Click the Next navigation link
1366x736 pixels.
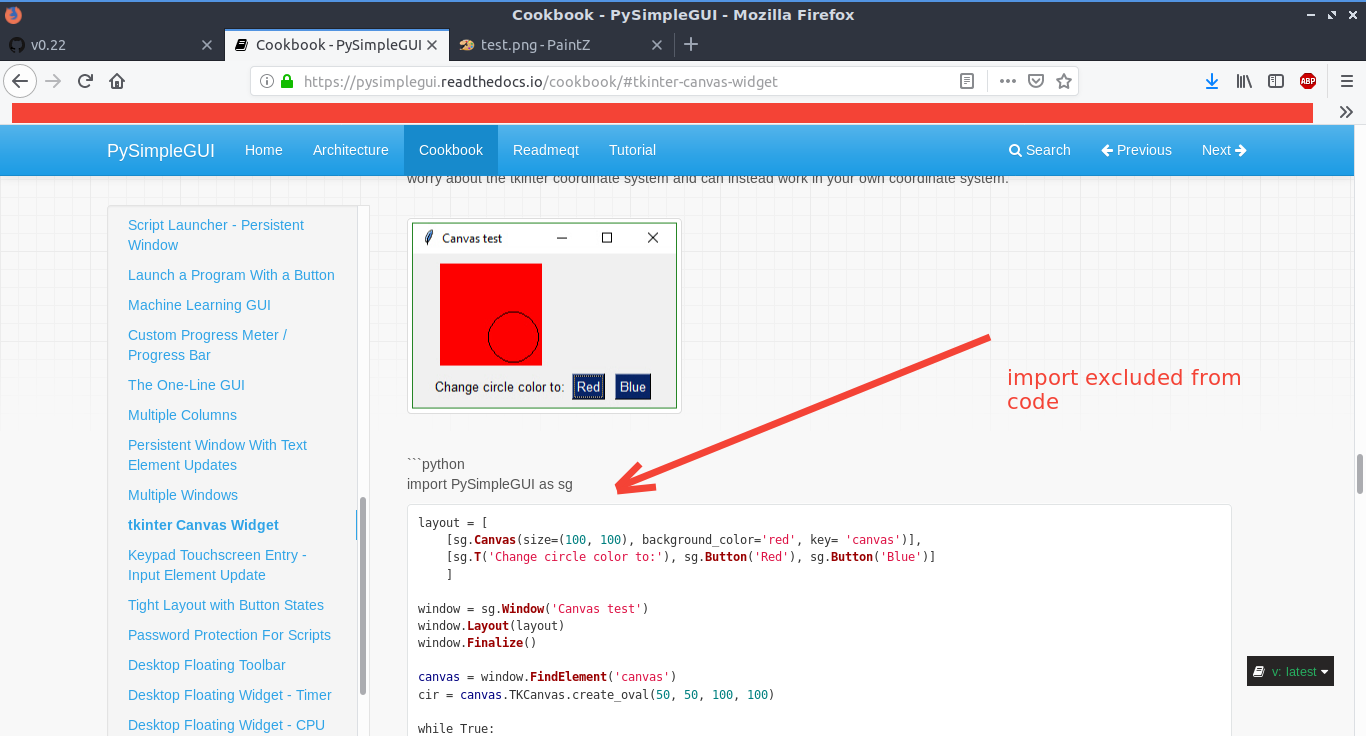(1223, 150)
